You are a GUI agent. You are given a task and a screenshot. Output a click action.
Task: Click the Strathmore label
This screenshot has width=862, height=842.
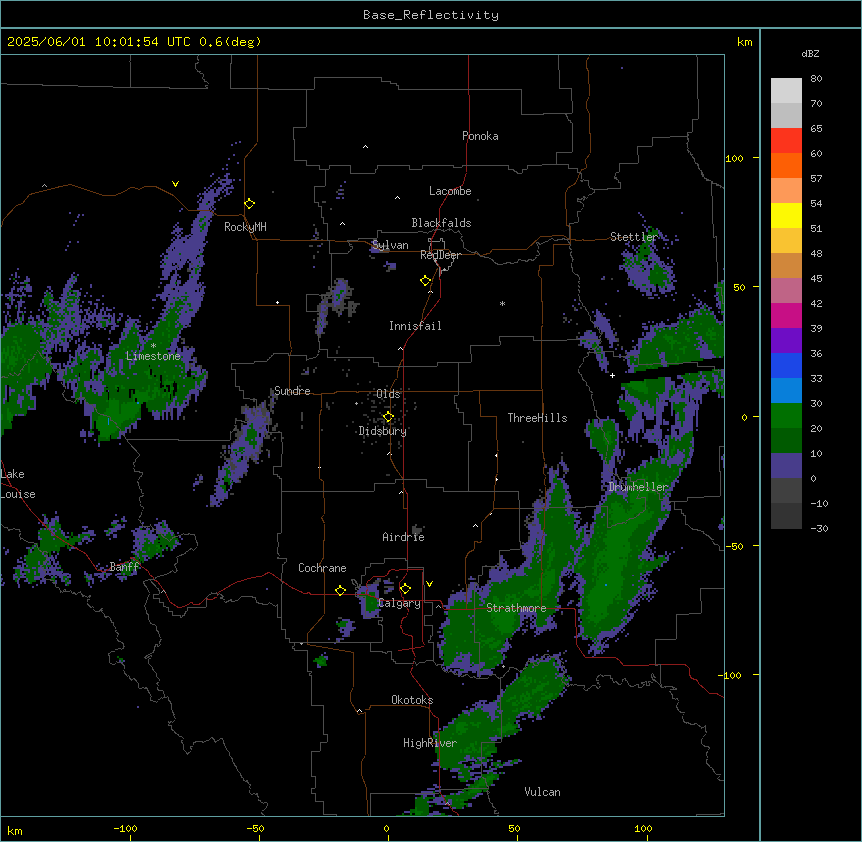(516, 608)
